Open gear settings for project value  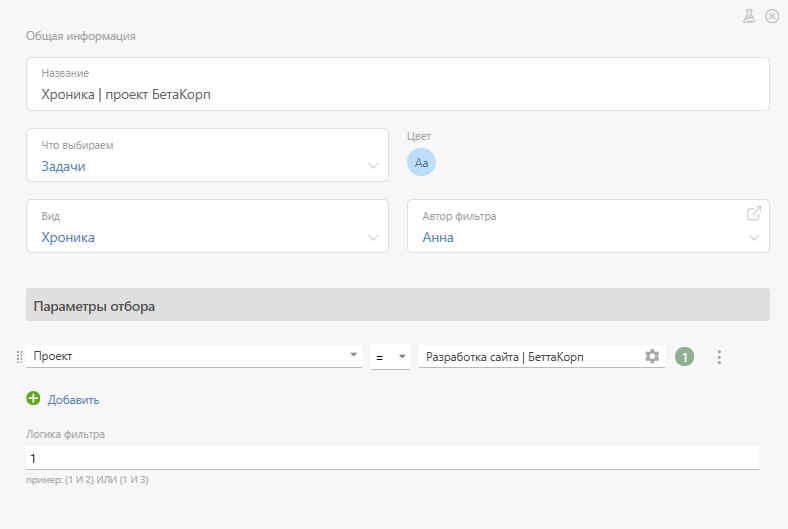pyautogui.click(x=652, y=356)
